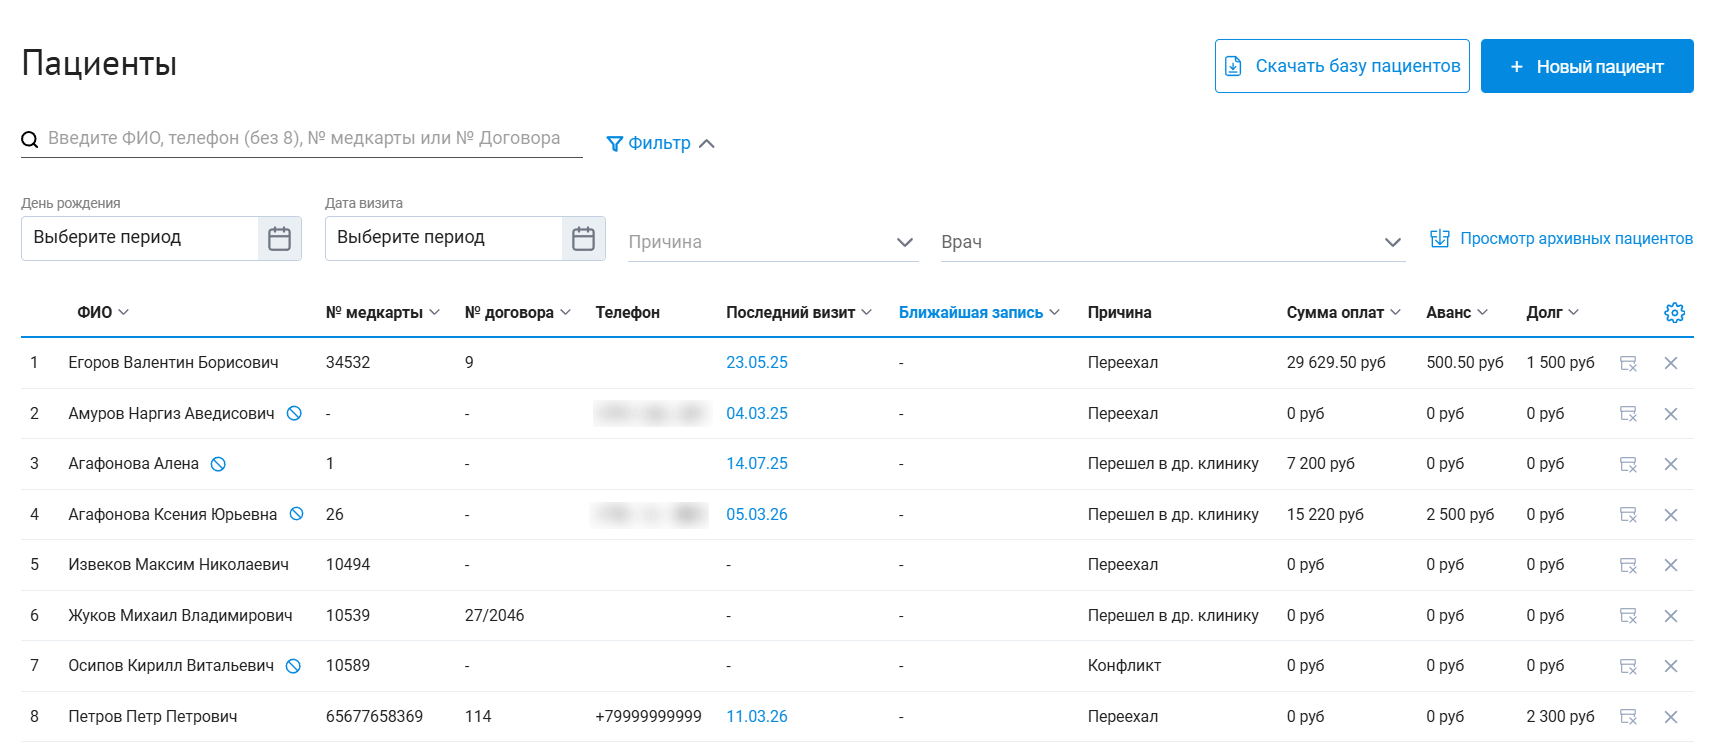Sort by Сумма оплат column
The image size is (1714, 742).
1344,312
